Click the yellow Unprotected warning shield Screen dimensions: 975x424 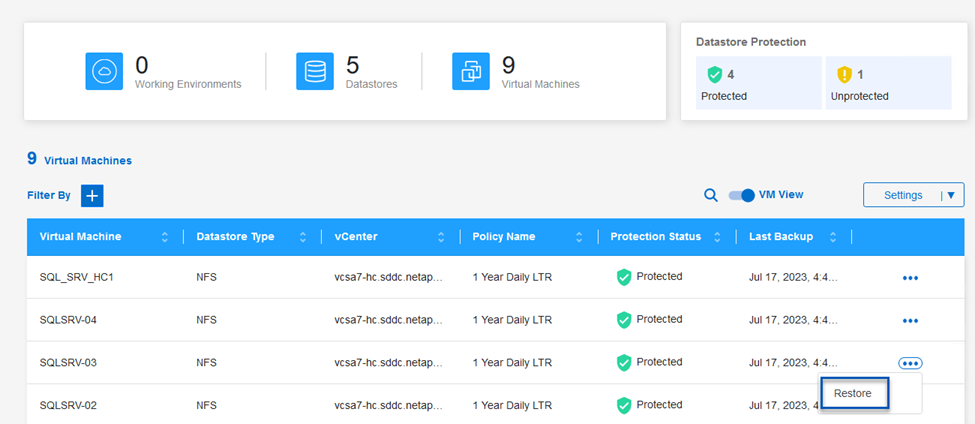843,75
